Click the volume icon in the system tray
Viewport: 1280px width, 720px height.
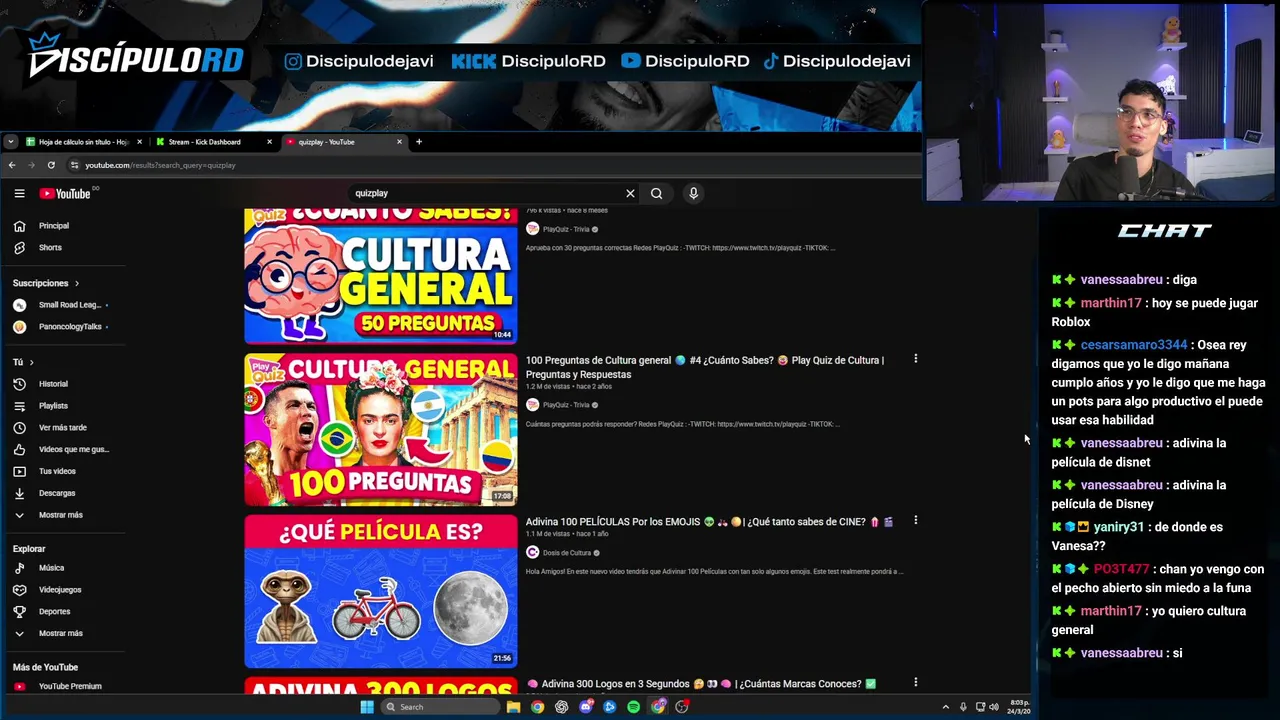pos(993,707)
